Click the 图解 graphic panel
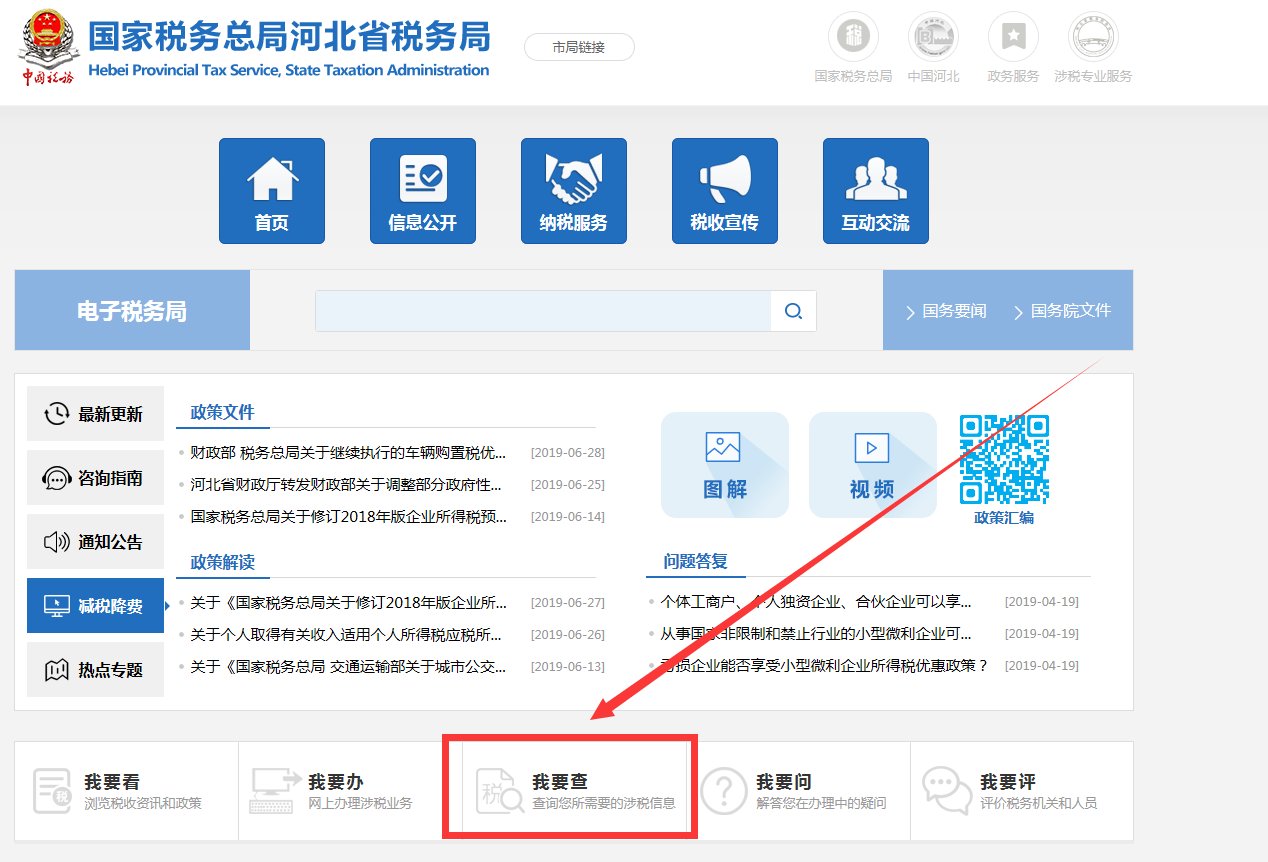 pyautogui.click(x=724, y=465)
